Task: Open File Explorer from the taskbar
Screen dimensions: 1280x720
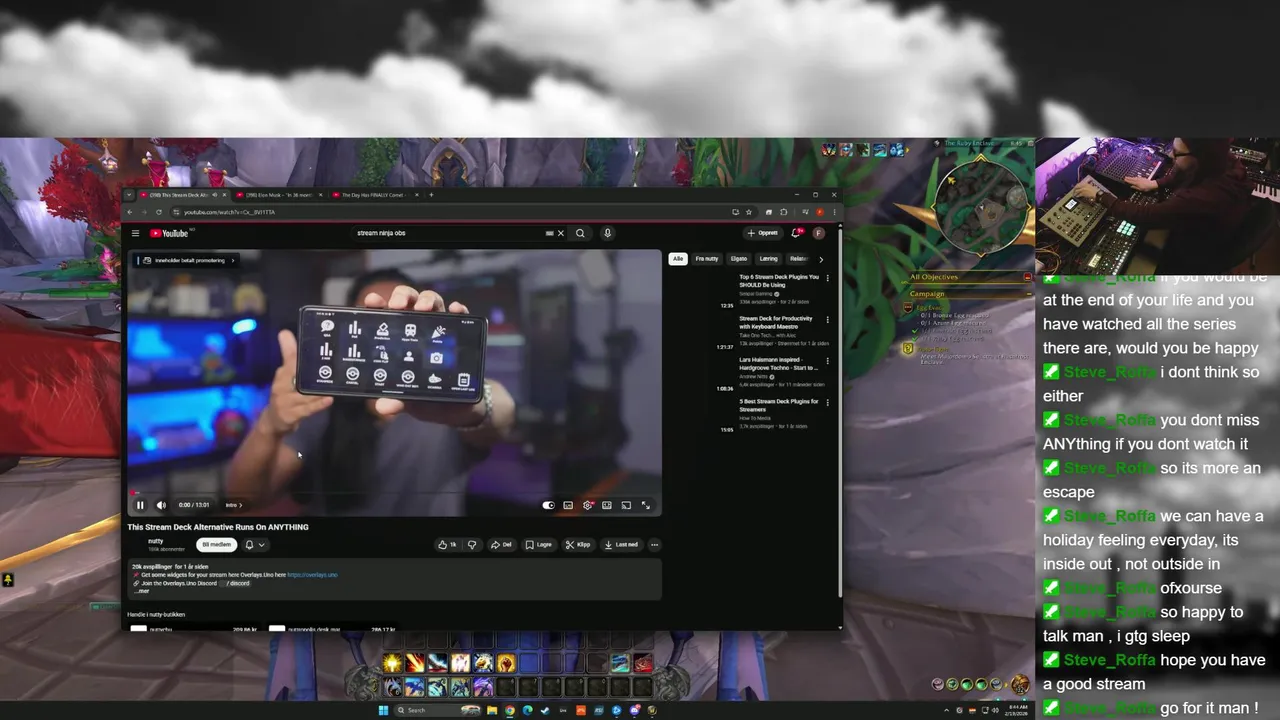Action: click(493, 710)
